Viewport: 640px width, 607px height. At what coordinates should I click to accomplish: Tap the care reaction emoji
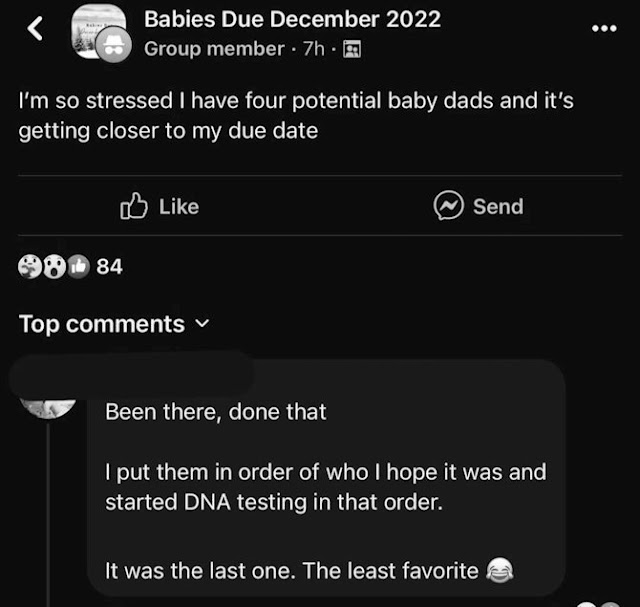[30, 267]
